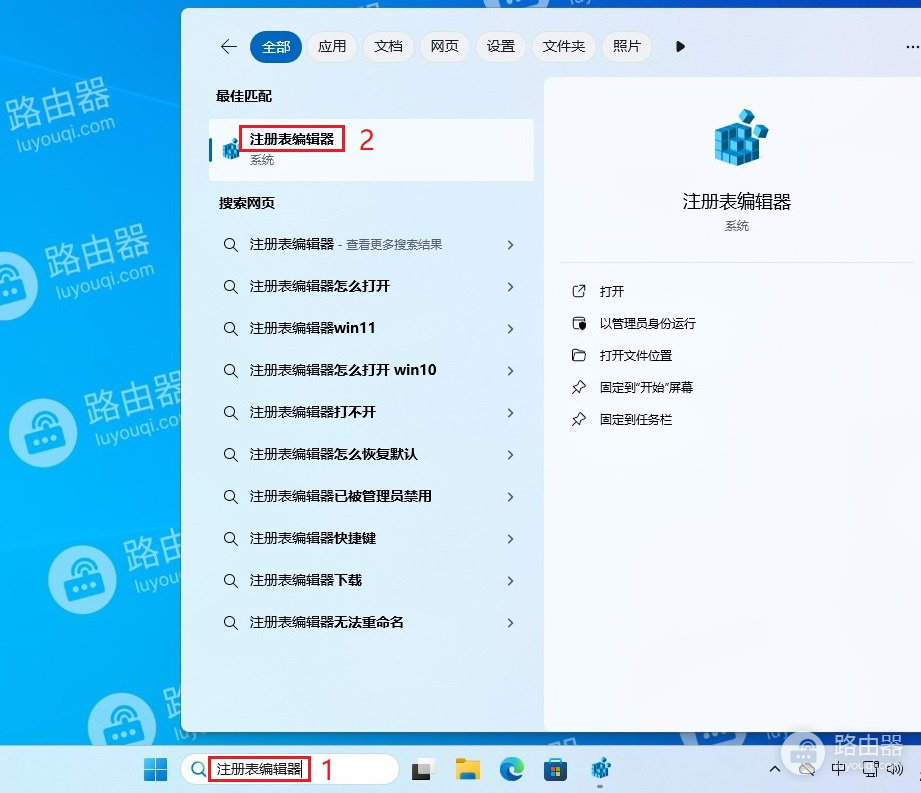This screenshot has height=793, width=921.
Task: Choose 打开文件位置
Action: tap(636, 355)
